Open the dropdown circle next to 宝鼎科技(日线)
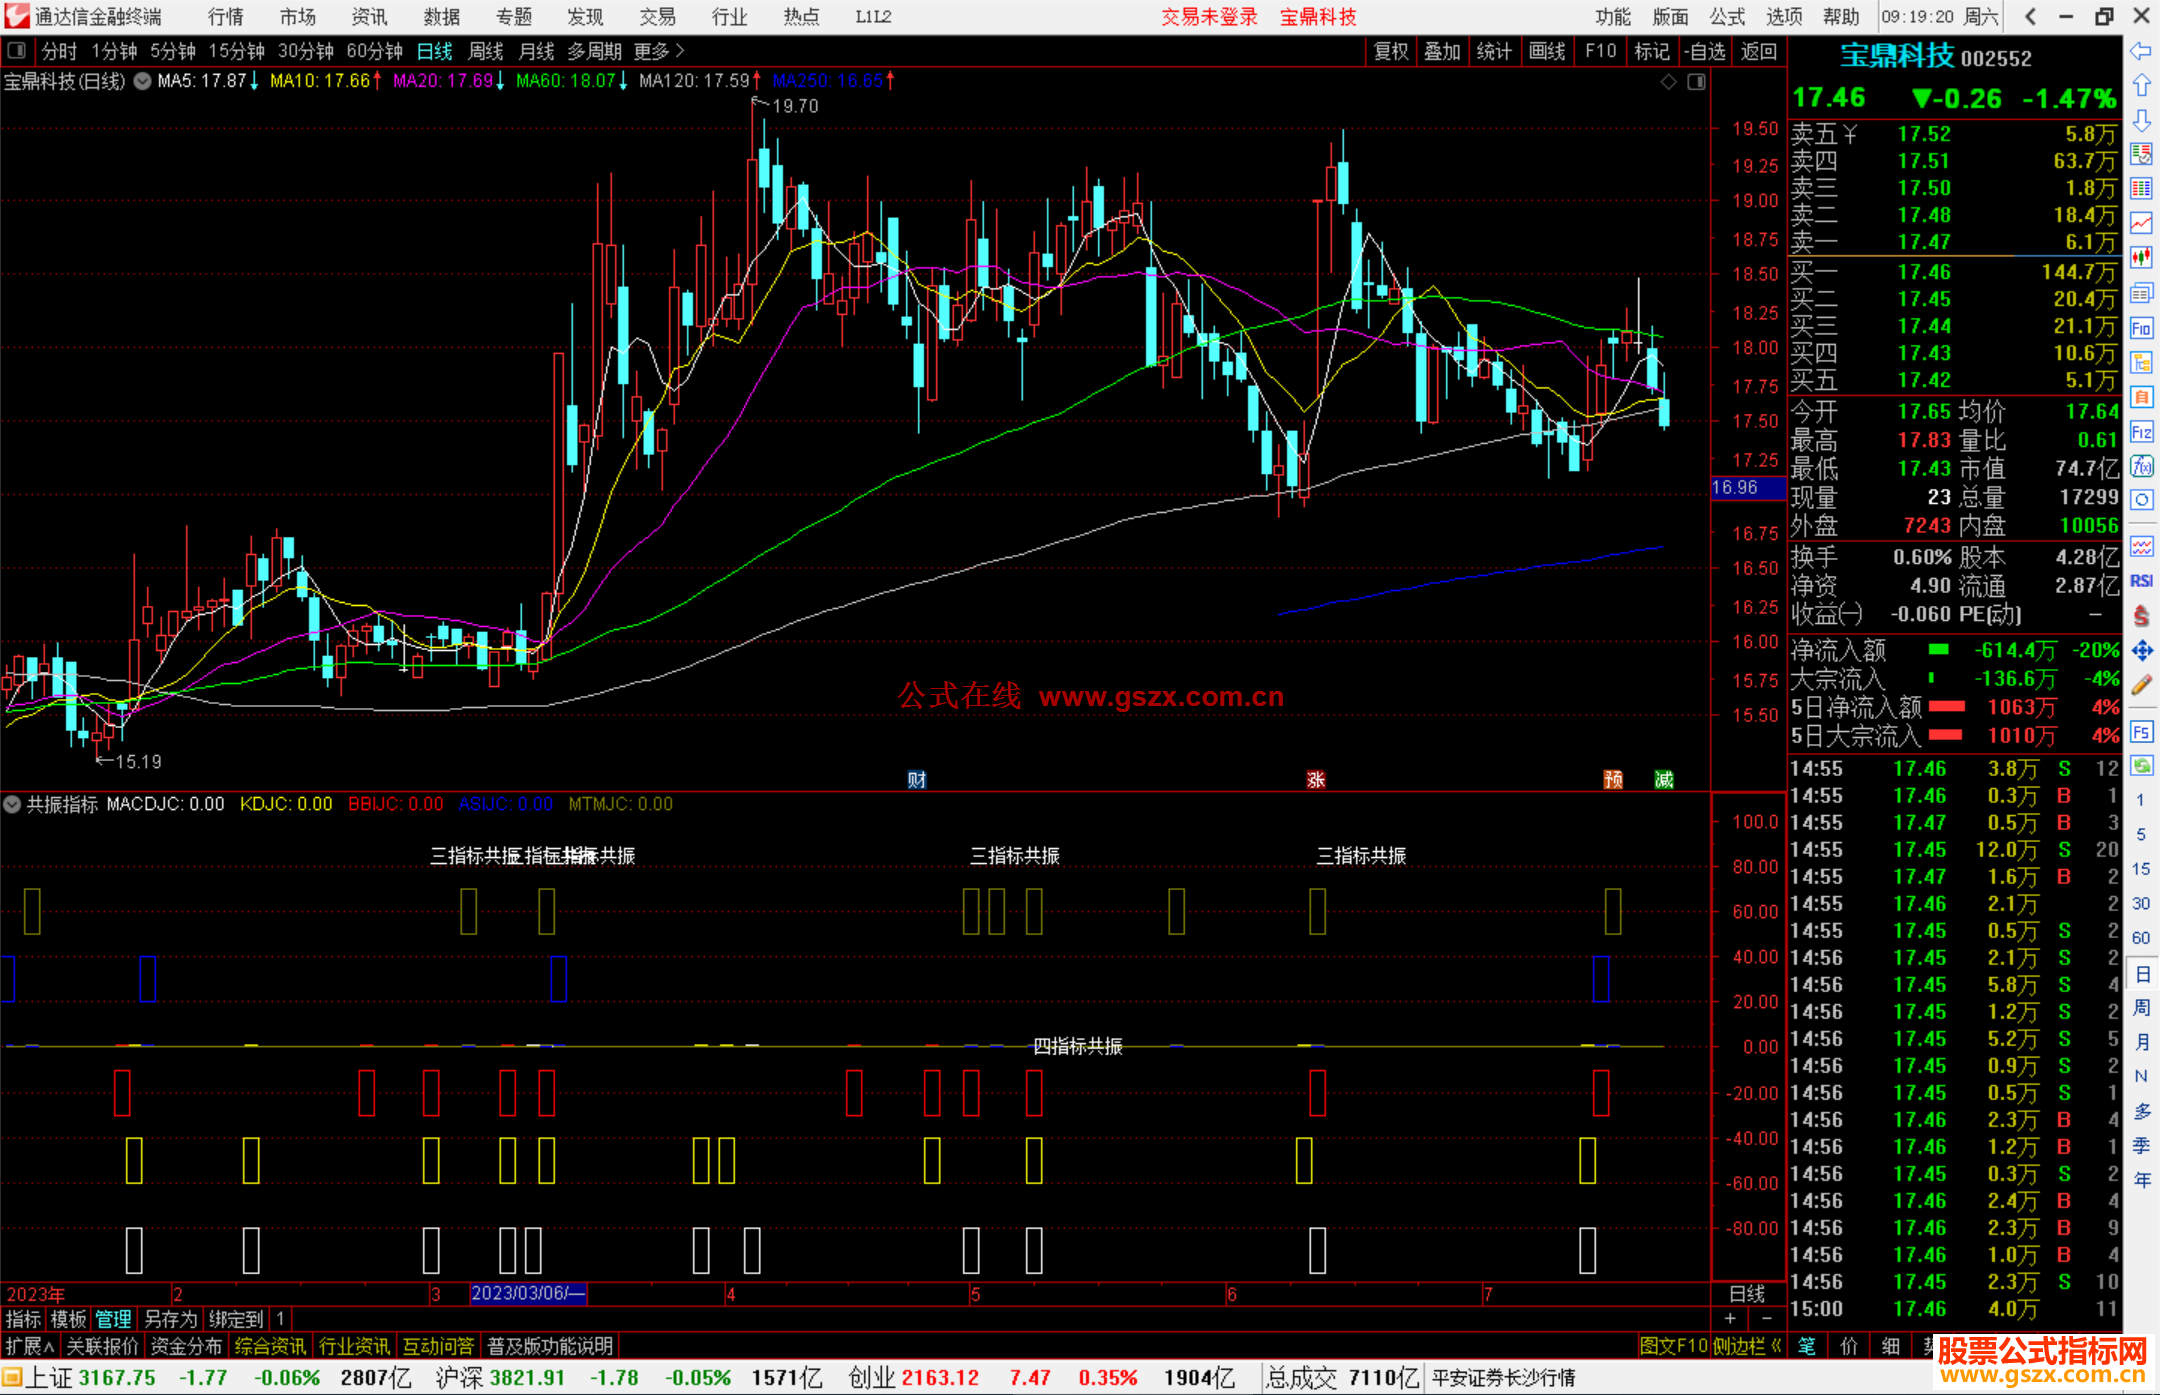The width and height of the screenshot is (2160, 1395). (142, 81)
